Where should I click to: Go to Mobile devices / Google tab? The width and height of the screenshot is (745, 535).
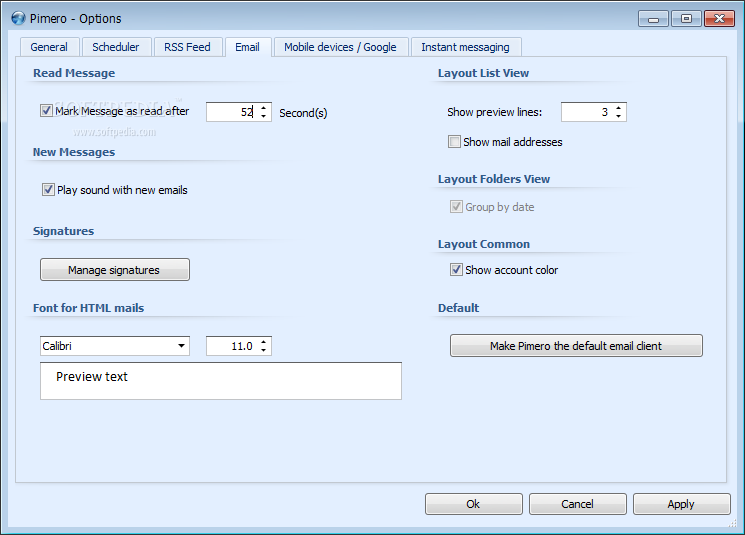(340, 47)
